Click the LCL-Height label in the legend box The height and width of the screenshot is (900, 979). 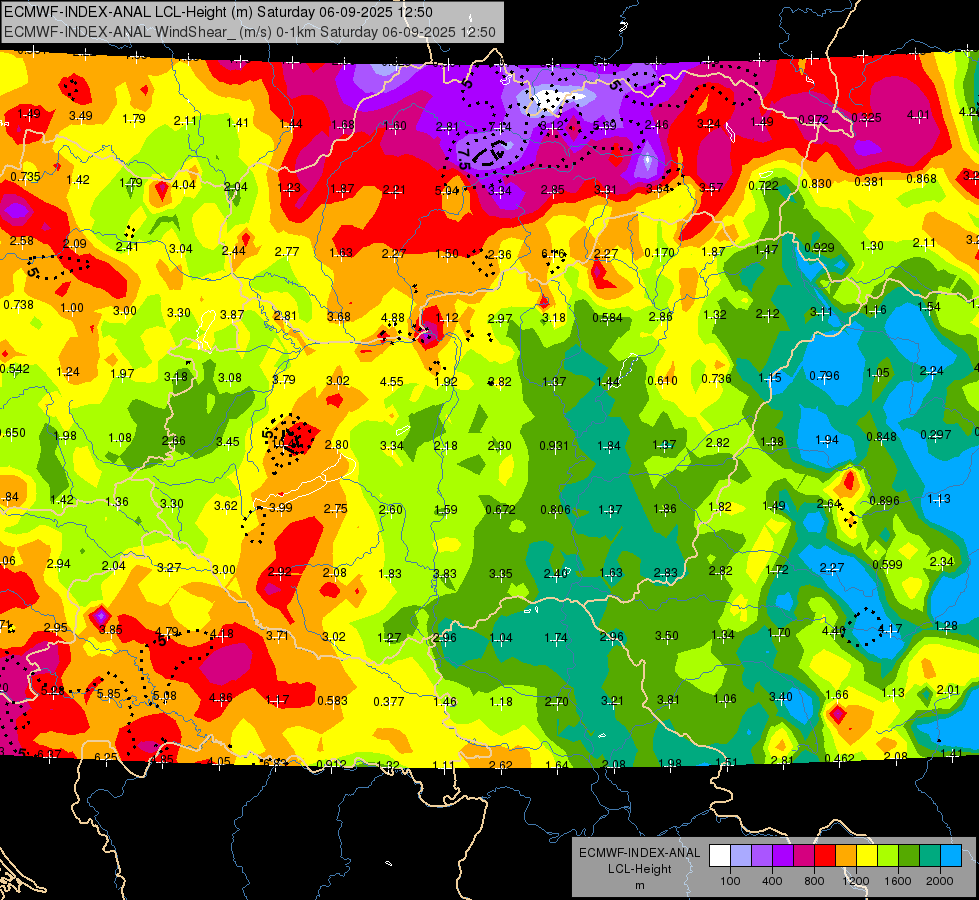point(640,869)
